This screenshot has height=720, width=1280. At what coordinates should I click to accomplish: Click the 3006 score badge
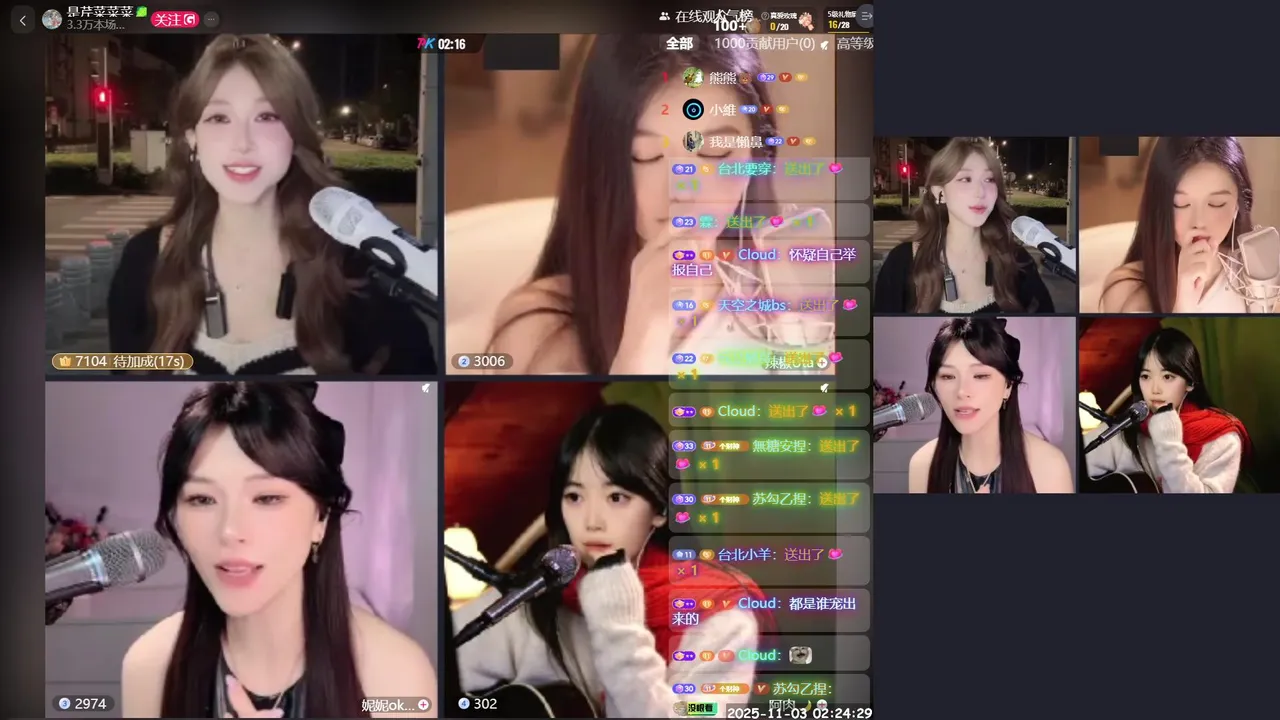(481, 361)
